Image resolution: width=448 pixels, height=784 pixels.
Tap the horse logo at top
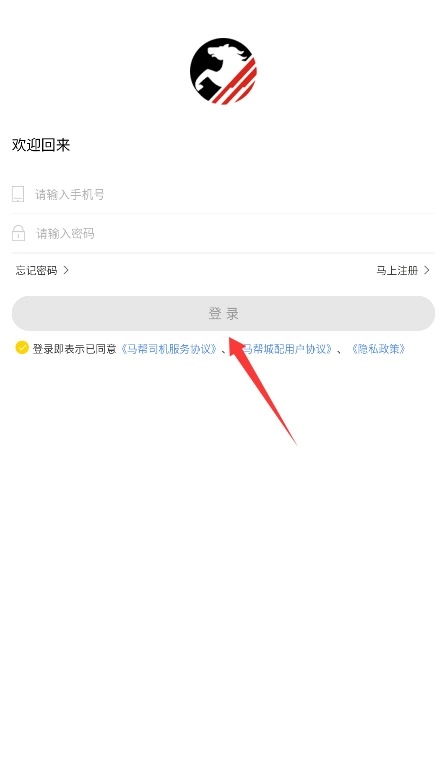click(x=223, y=71)
